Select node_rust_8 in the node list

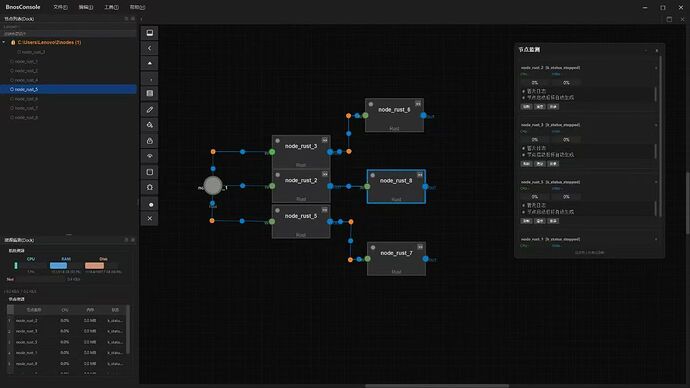[68, 117]
